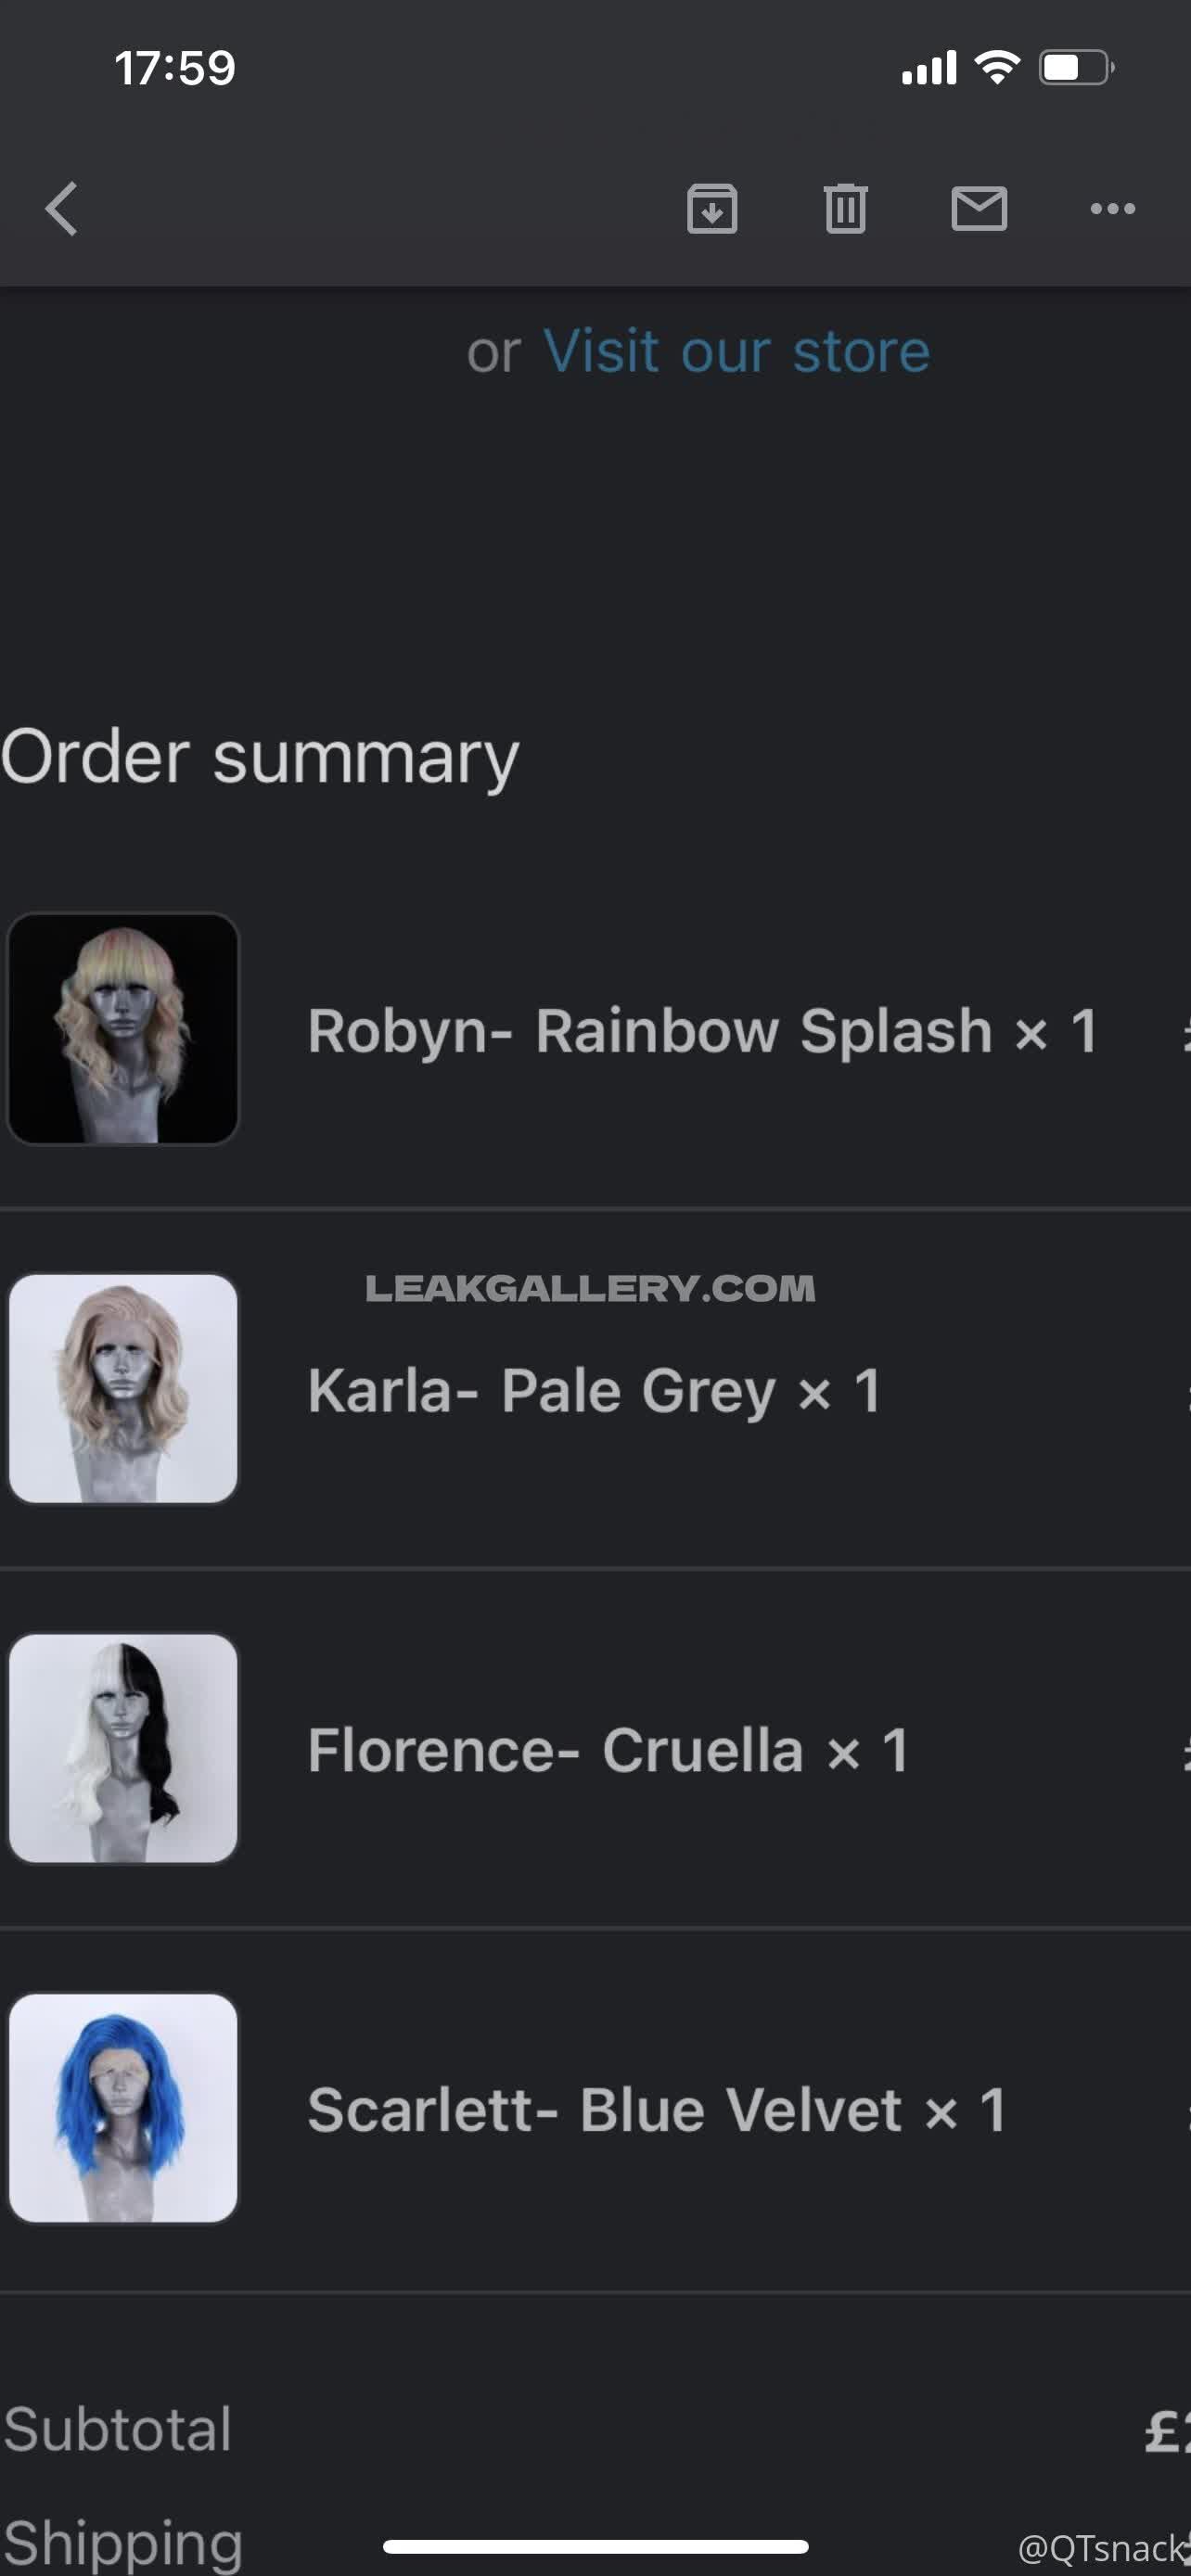Mark email as unread with envelope icon
Image resolution: width=1191 pixels, height=2576 pixels.
[979, 208]
